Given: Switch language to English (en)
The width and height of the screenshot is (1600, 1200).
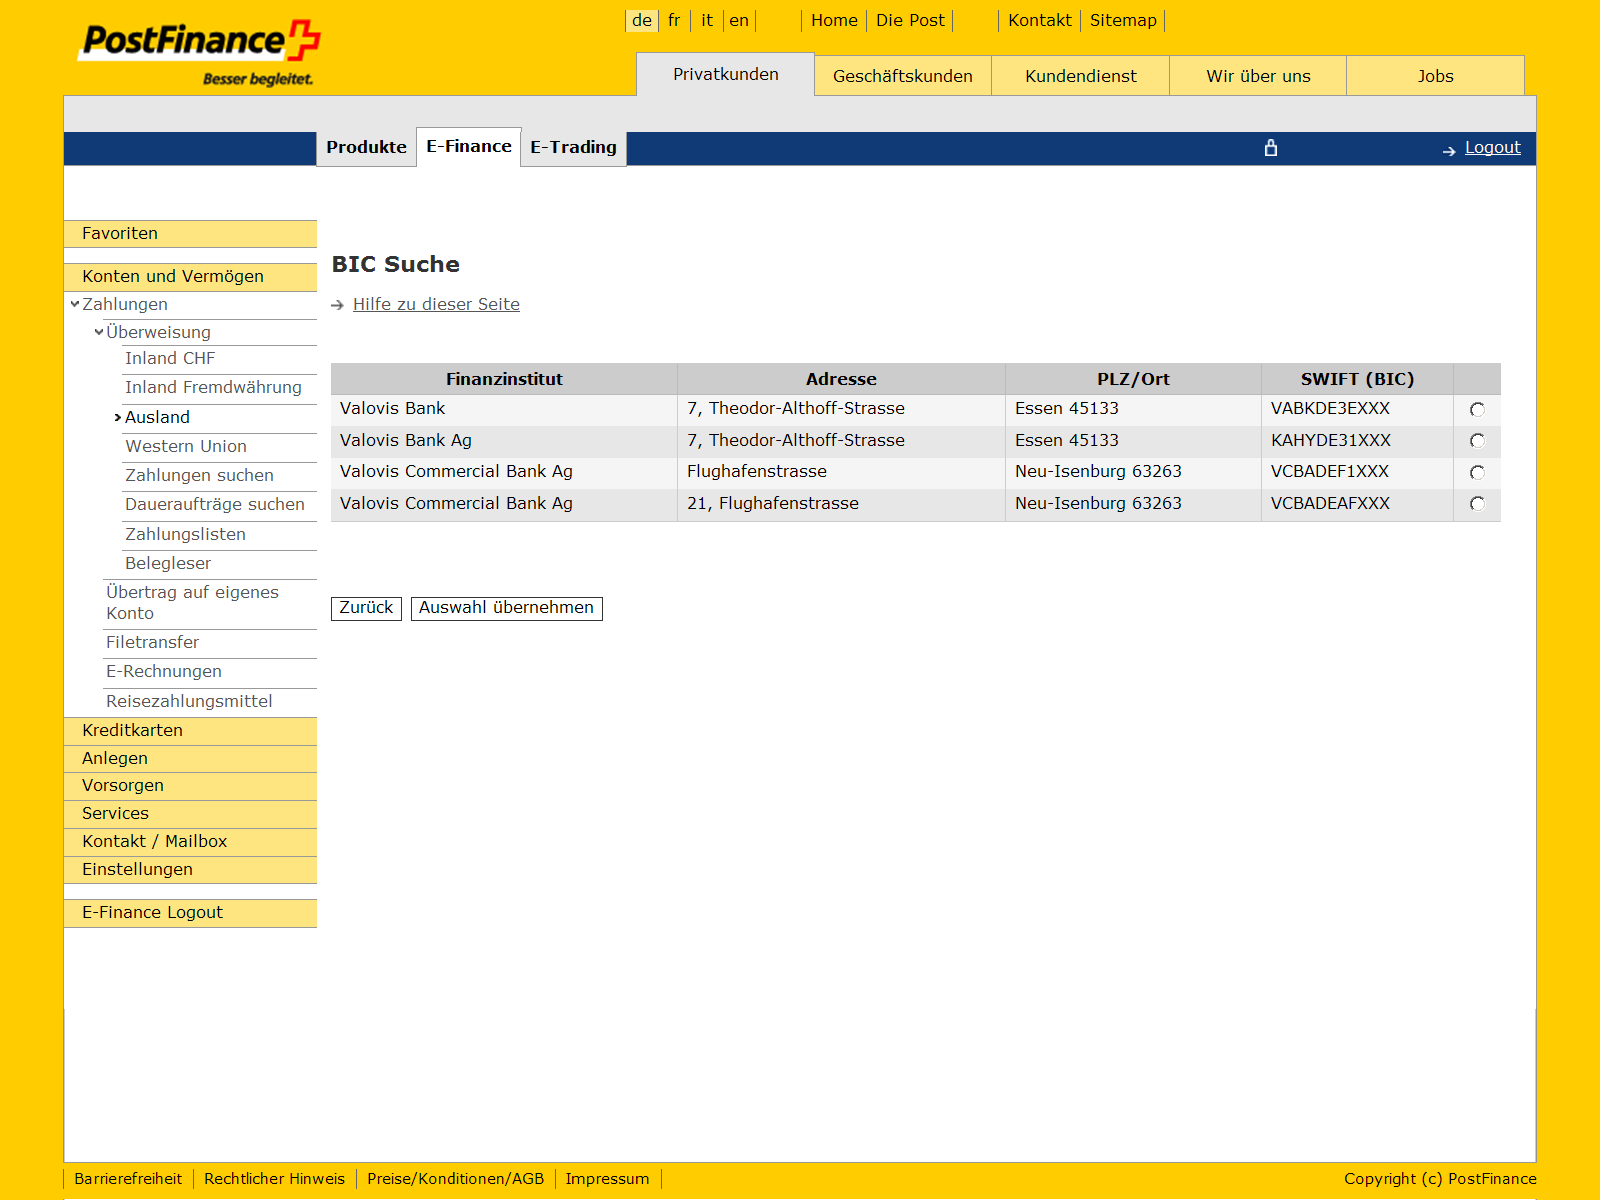Looking at the screenshot, I should (x=739, y=20).
